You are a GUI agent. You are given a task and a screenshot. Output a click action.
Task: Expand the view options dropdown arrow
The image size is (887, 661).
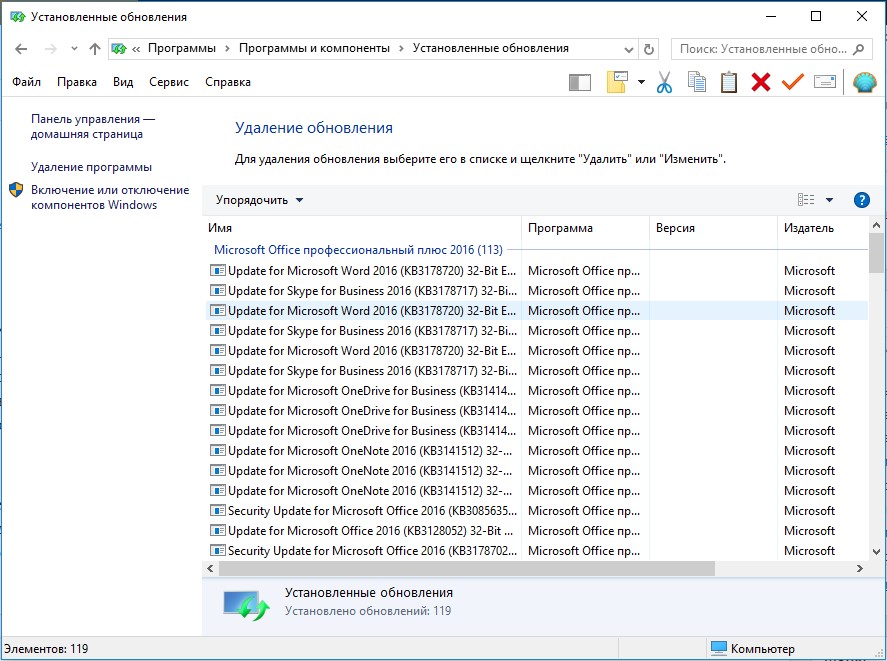(829, 200)
